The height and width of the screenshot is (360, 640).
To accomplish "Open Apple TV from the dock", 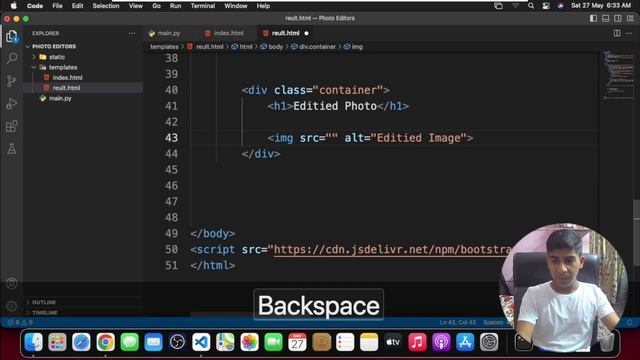I will pyautogui.click(x=393, y=342).
